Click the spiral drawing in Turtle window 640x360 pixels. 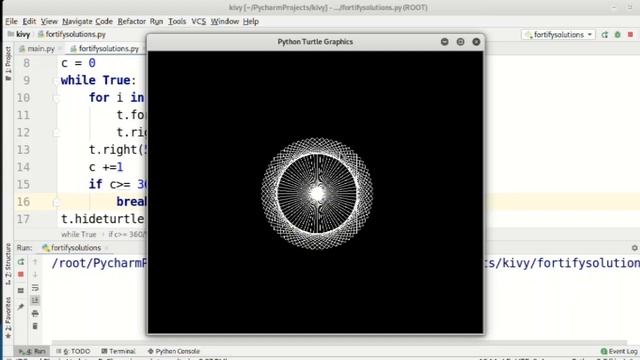coord(317,193)
